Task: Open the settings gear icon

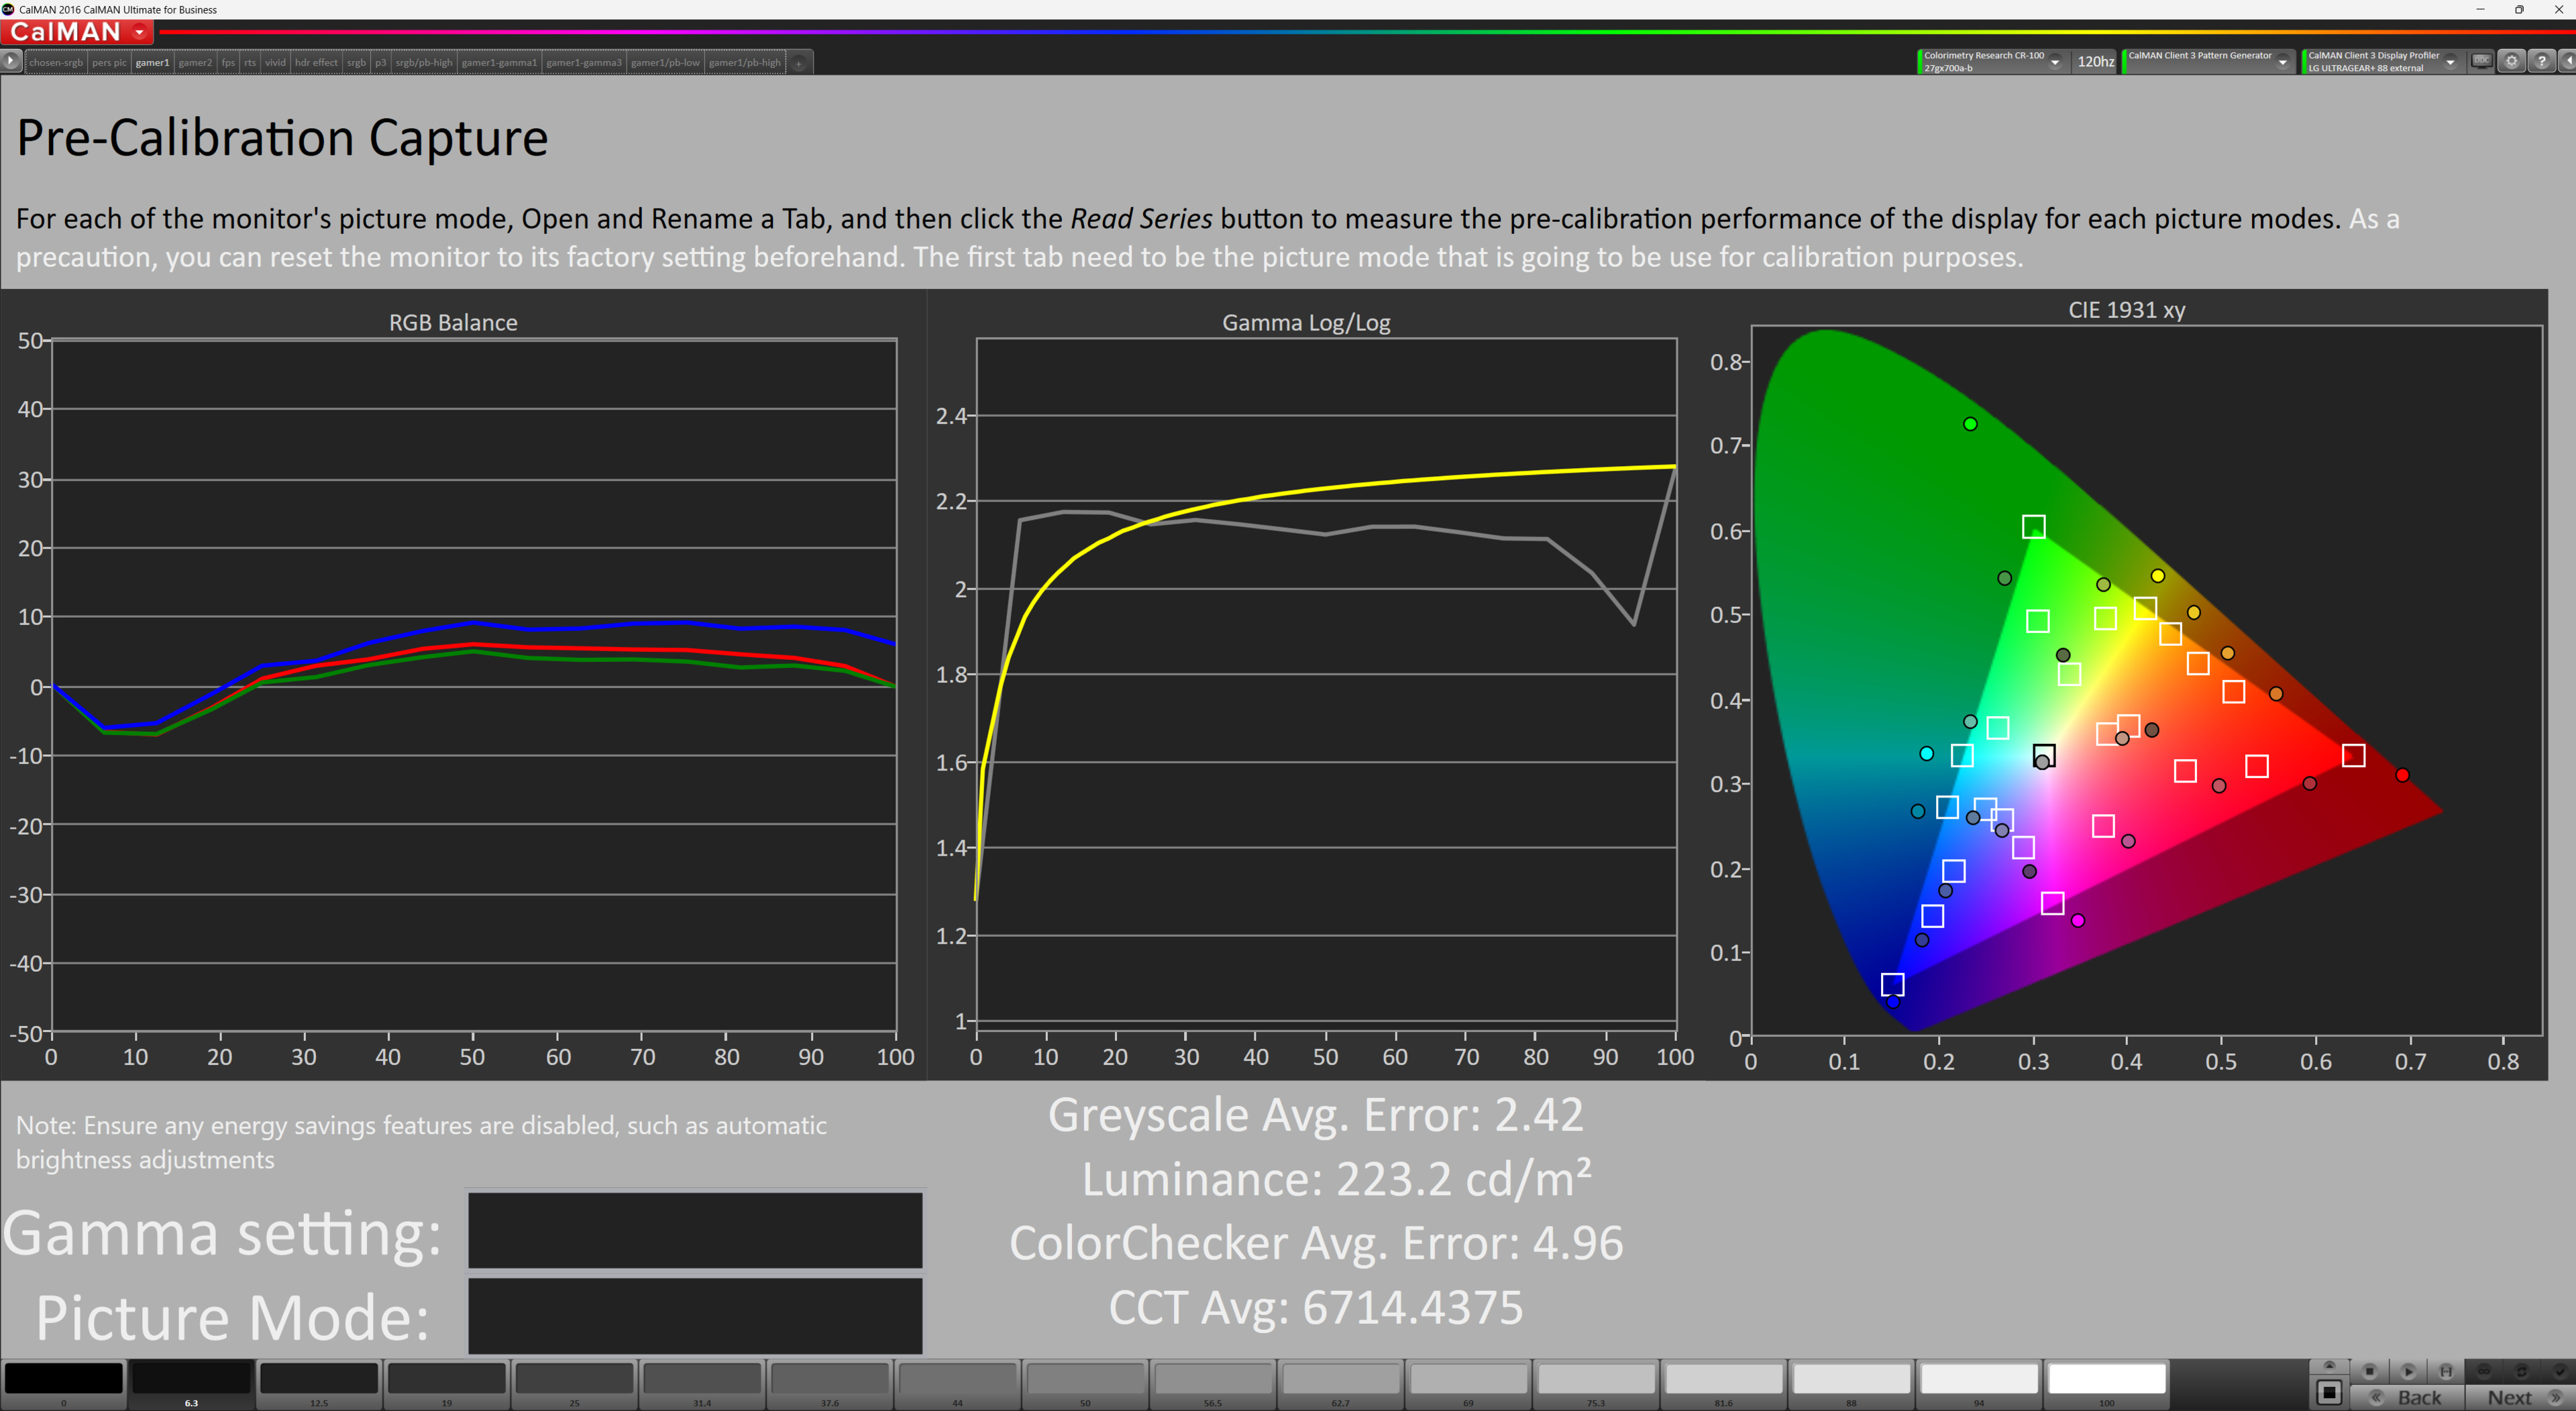Action: (2511, 61)
